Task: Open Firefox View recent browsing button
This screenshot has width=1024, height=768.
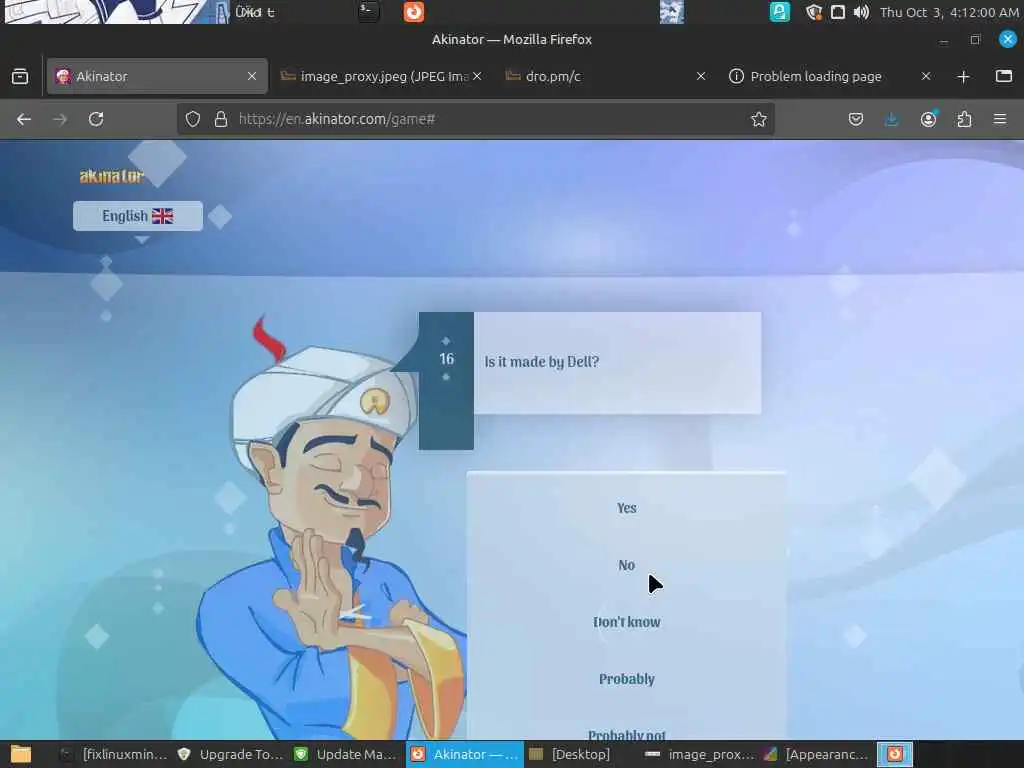Action: pos(20,76)
